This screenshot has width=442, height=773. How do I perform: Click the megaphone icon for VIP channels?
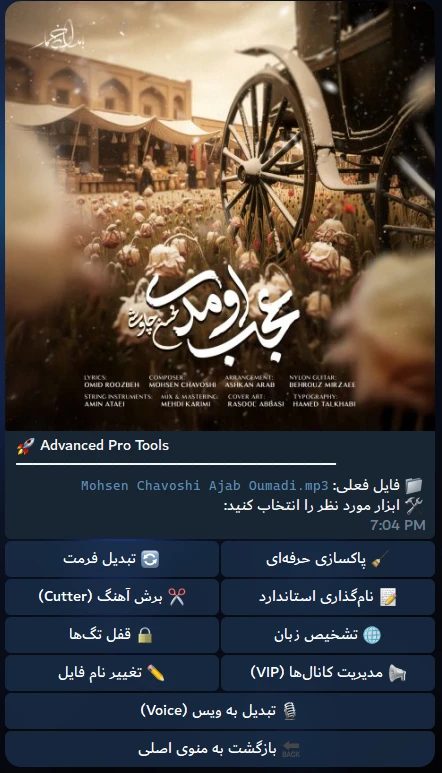coord(397,673)
